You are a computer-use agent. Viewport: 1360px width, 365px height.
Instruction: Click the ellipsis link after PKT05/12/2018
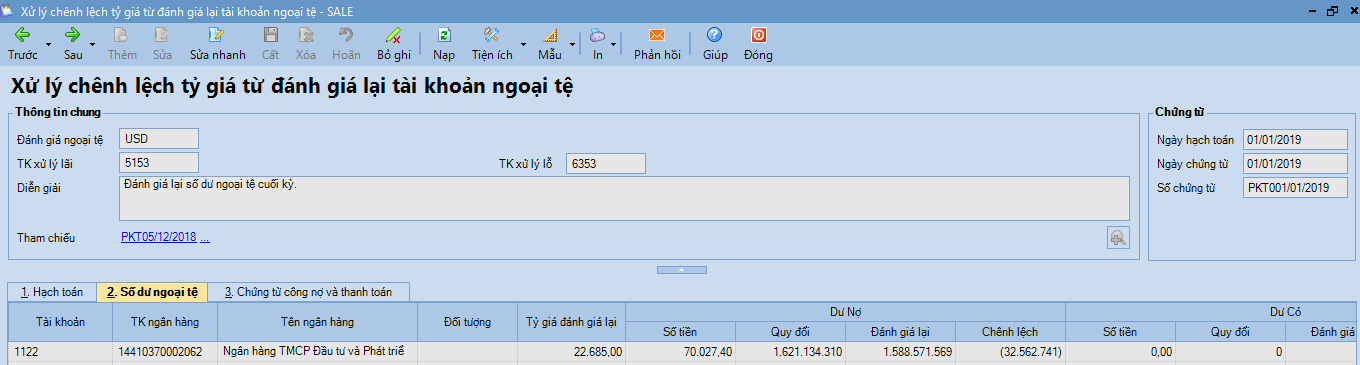pyautogui.click(x=205, y=237)
